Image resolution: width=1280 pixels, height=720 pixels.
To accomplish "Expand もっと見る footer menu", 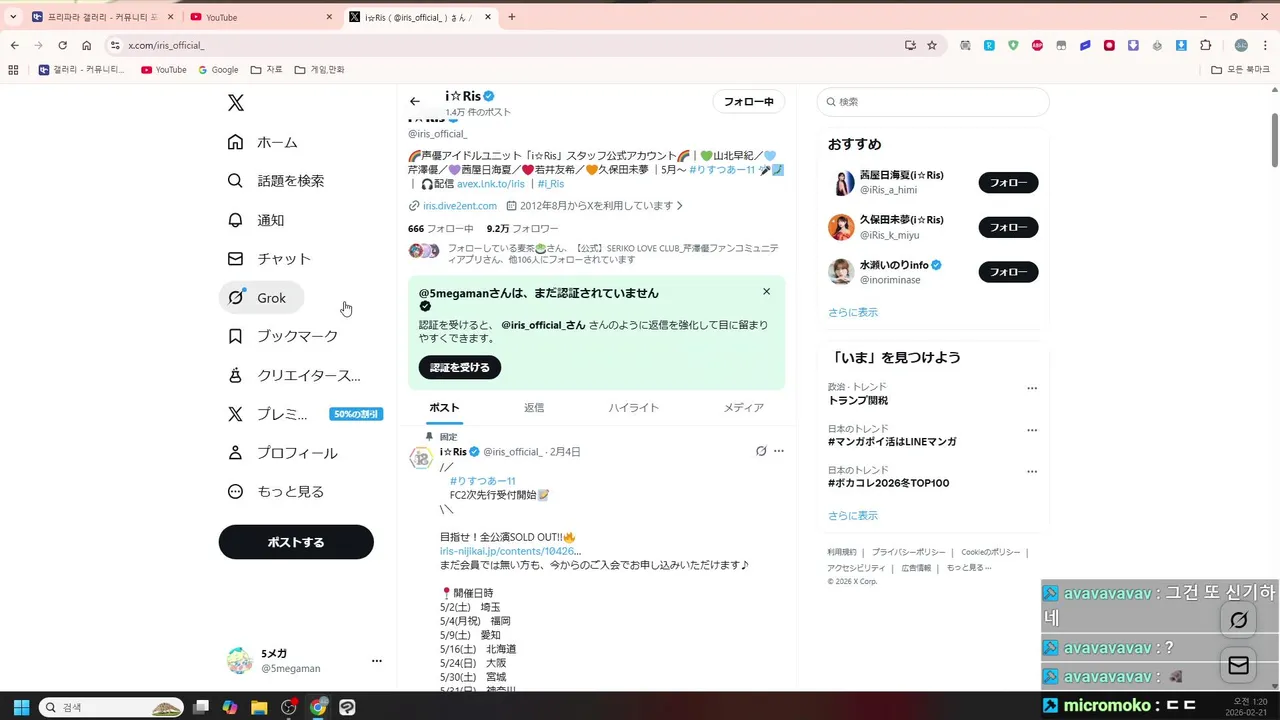I will [x=969, y=568].
